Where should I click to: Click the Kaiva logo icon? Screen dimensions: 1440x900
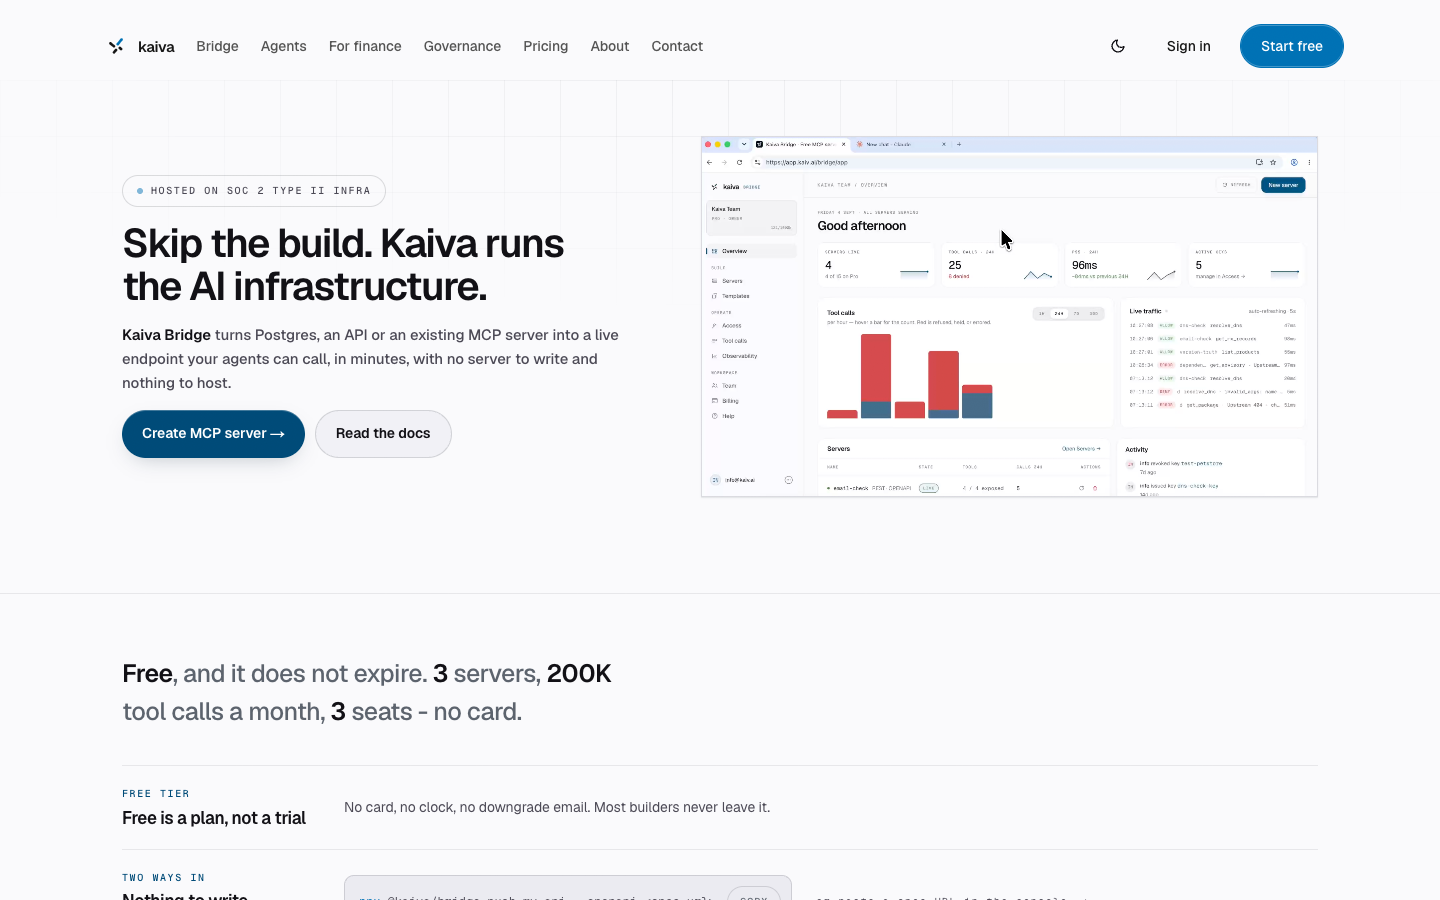[116, 46]
